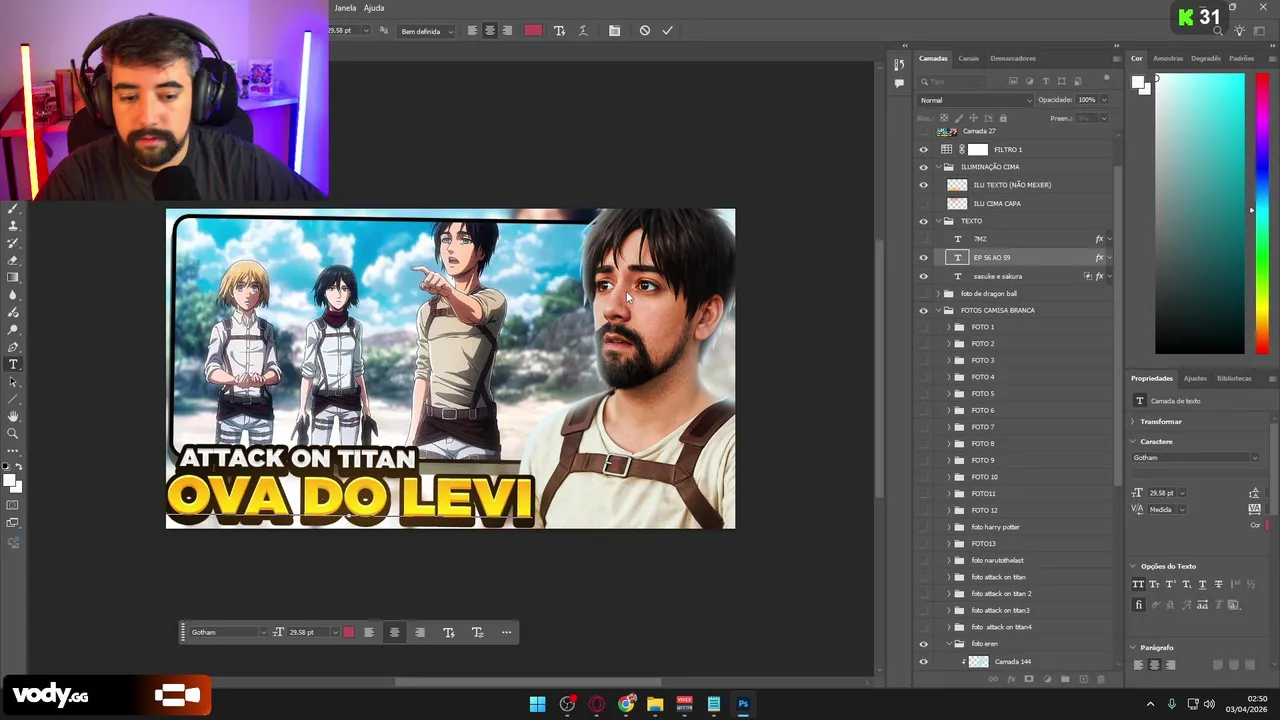
Task: Switch to the Canais tab
Action: point(968,58)
